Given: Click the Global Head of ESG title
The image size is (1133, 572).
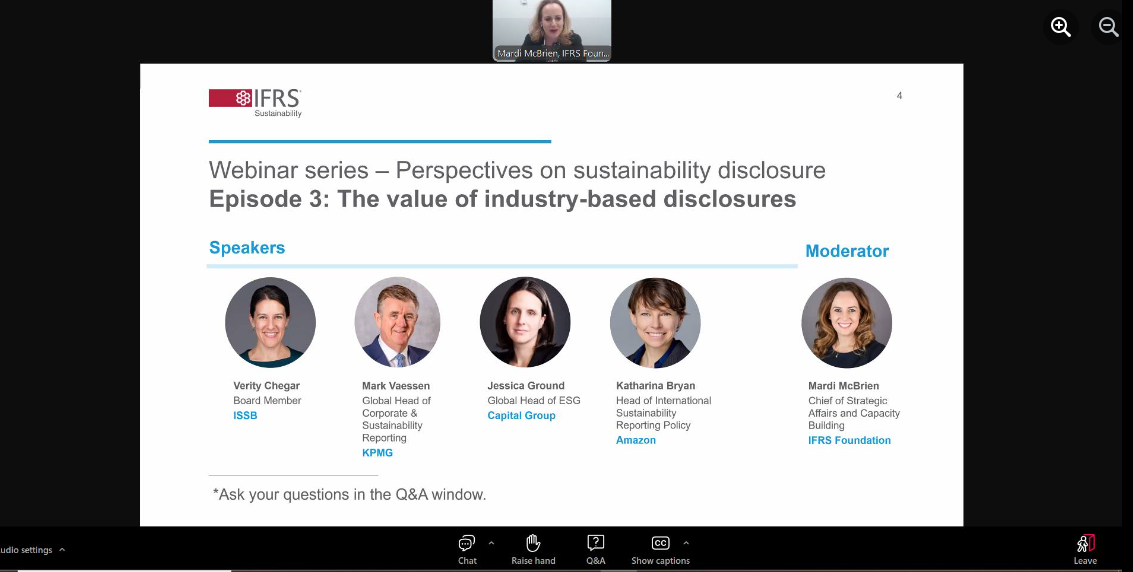Looking at the screenshot, I should tap(533, 400).
